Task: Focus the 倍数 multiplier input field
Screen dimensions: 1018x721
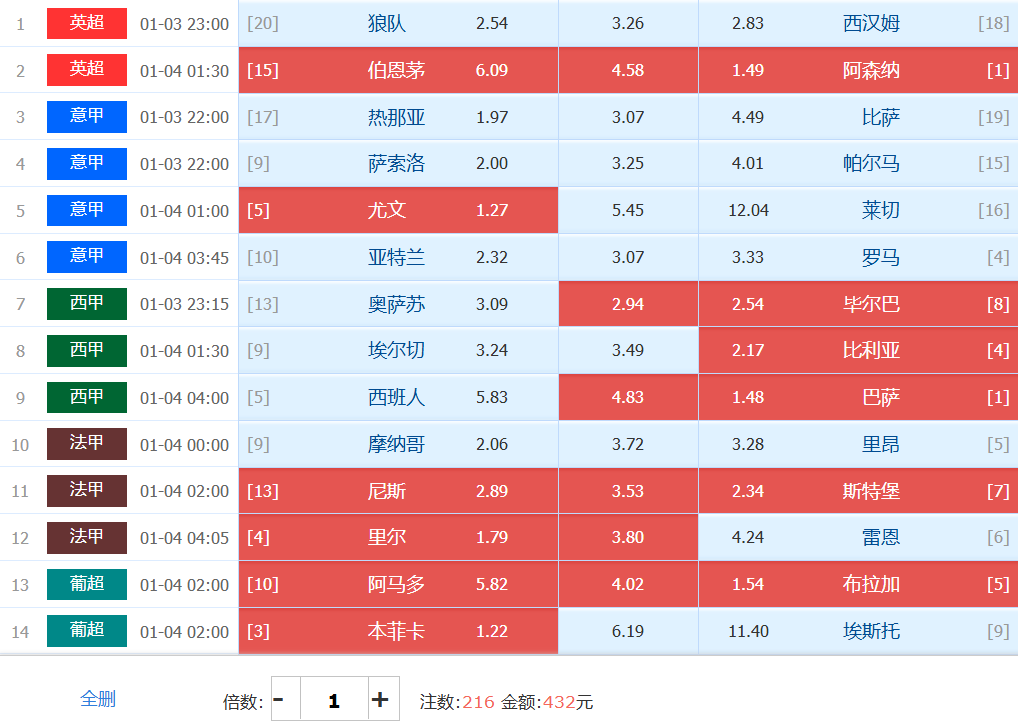Action: click(x=333, y=700)
